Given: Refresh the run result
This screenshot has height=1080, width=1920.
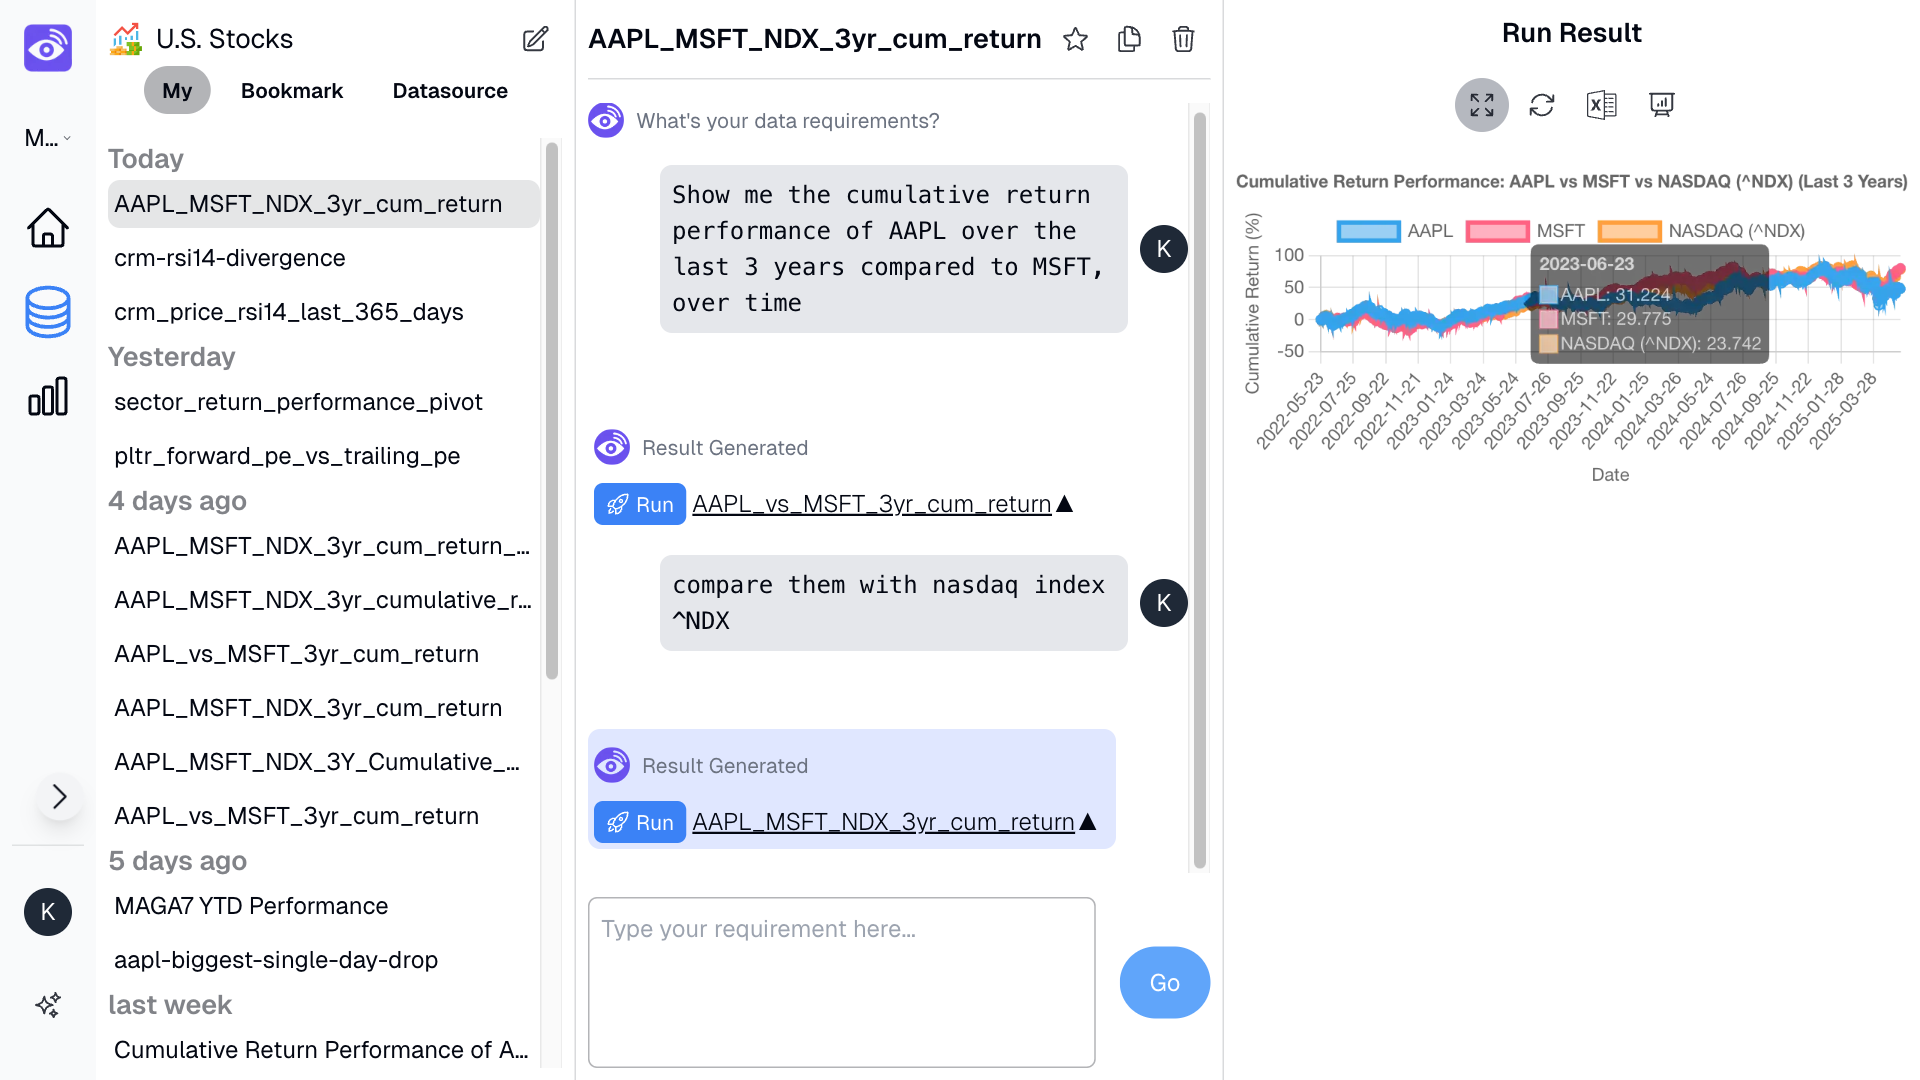Looking at the screenshot, I should (x=1542, y=105).
